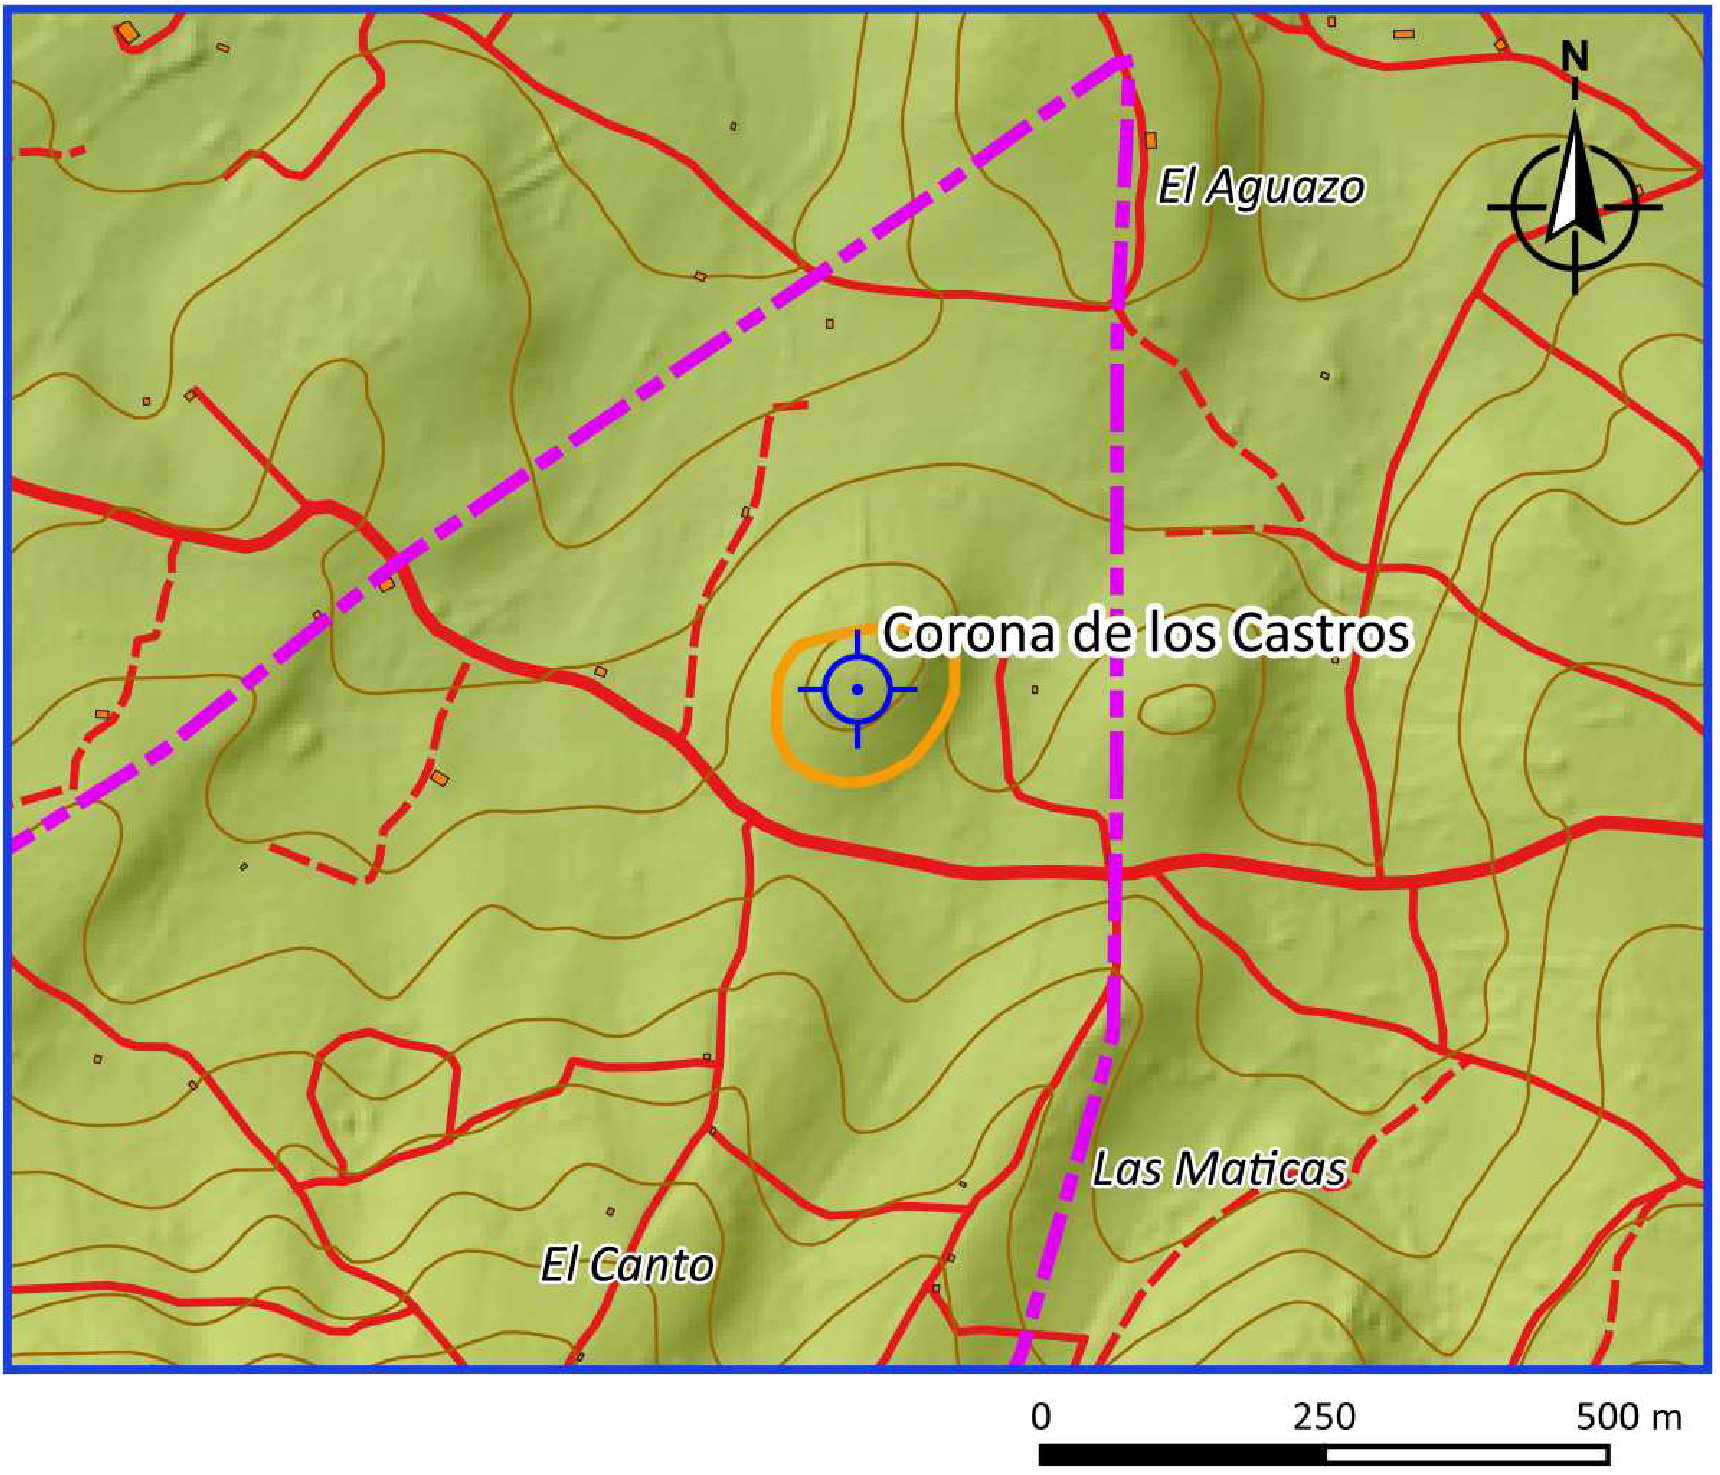Click the 500 m scale bar label
Screen dimensions: 1720x1475
click(x=1628, y=1416)
